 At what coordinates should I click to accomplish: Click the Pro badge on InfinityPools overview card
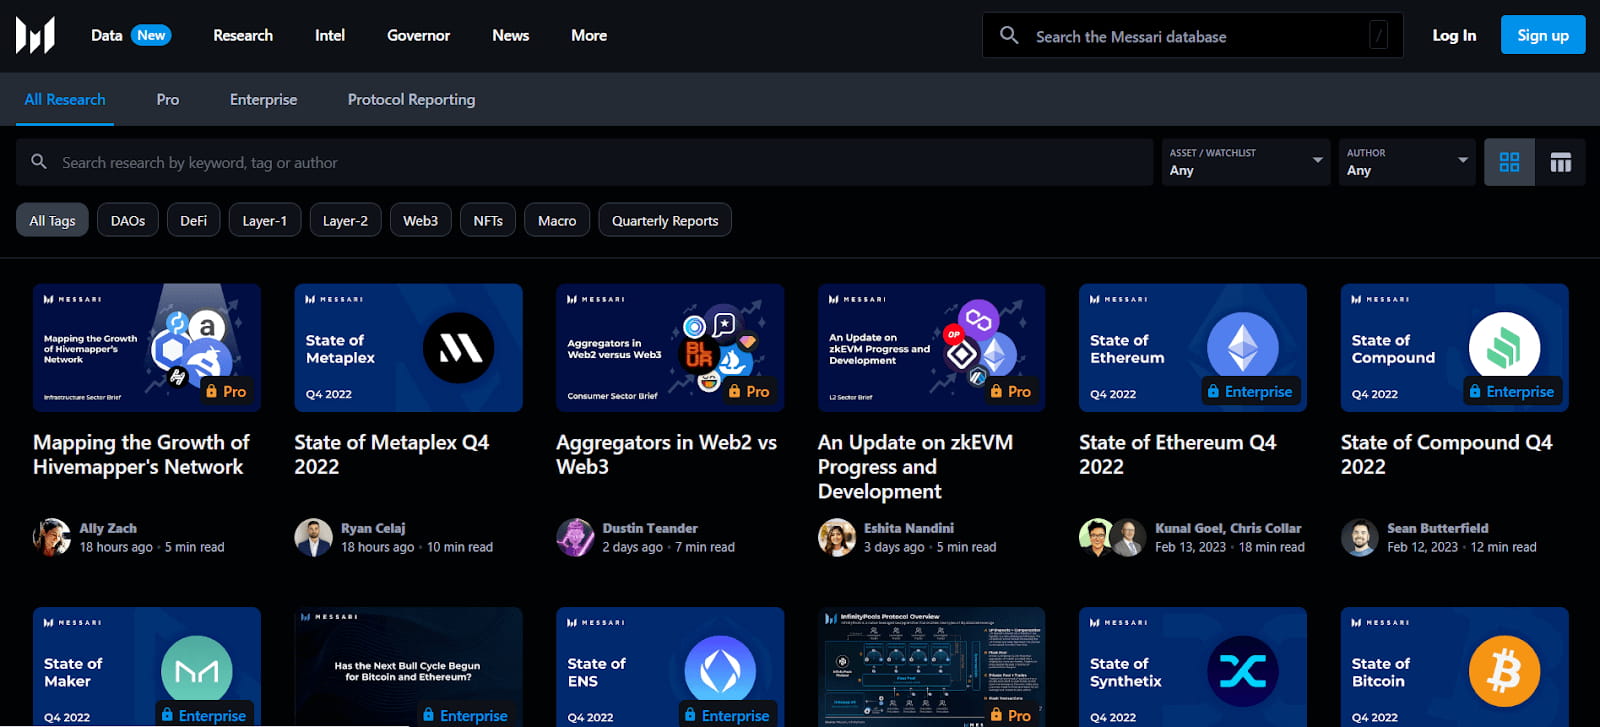[1011, 715]
